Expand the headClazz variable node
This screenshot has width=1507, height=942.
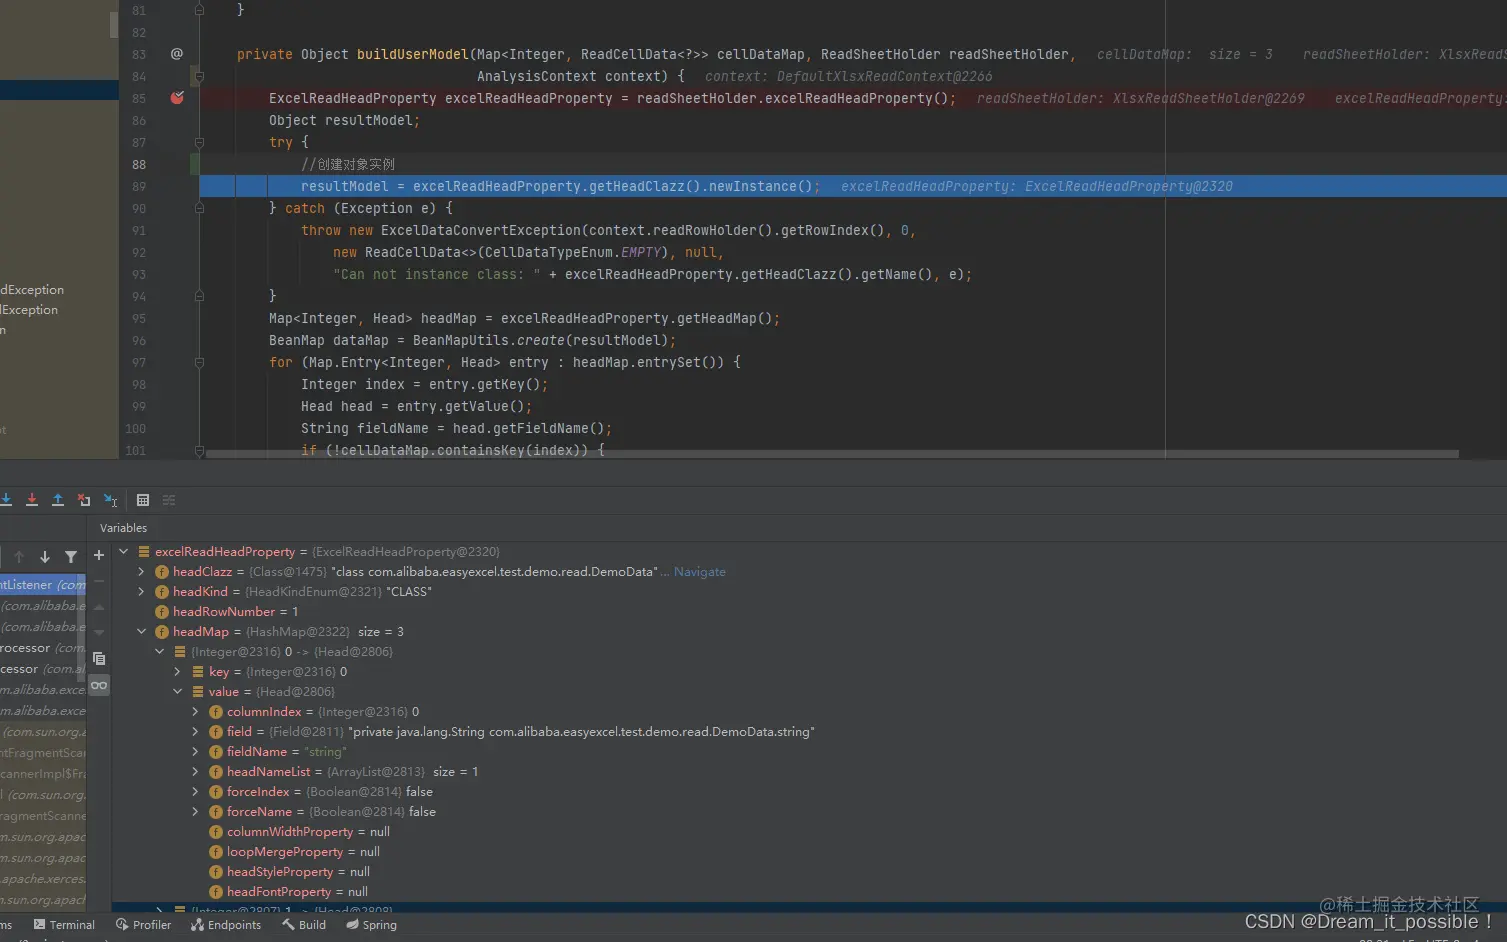142,572
